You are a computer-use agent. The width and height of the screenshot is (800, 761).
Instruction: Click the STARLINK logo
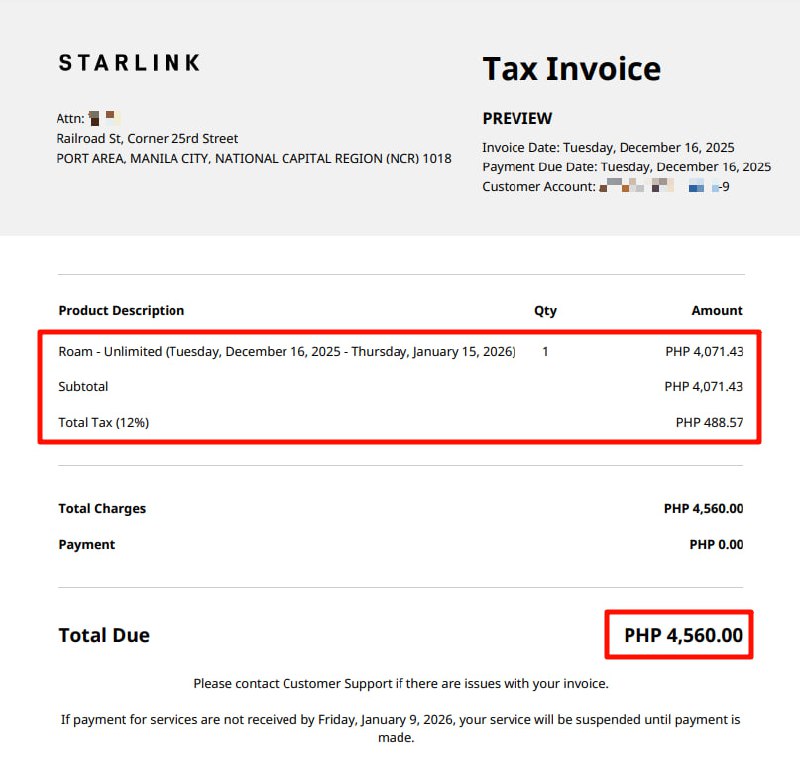tap(129, 63)
